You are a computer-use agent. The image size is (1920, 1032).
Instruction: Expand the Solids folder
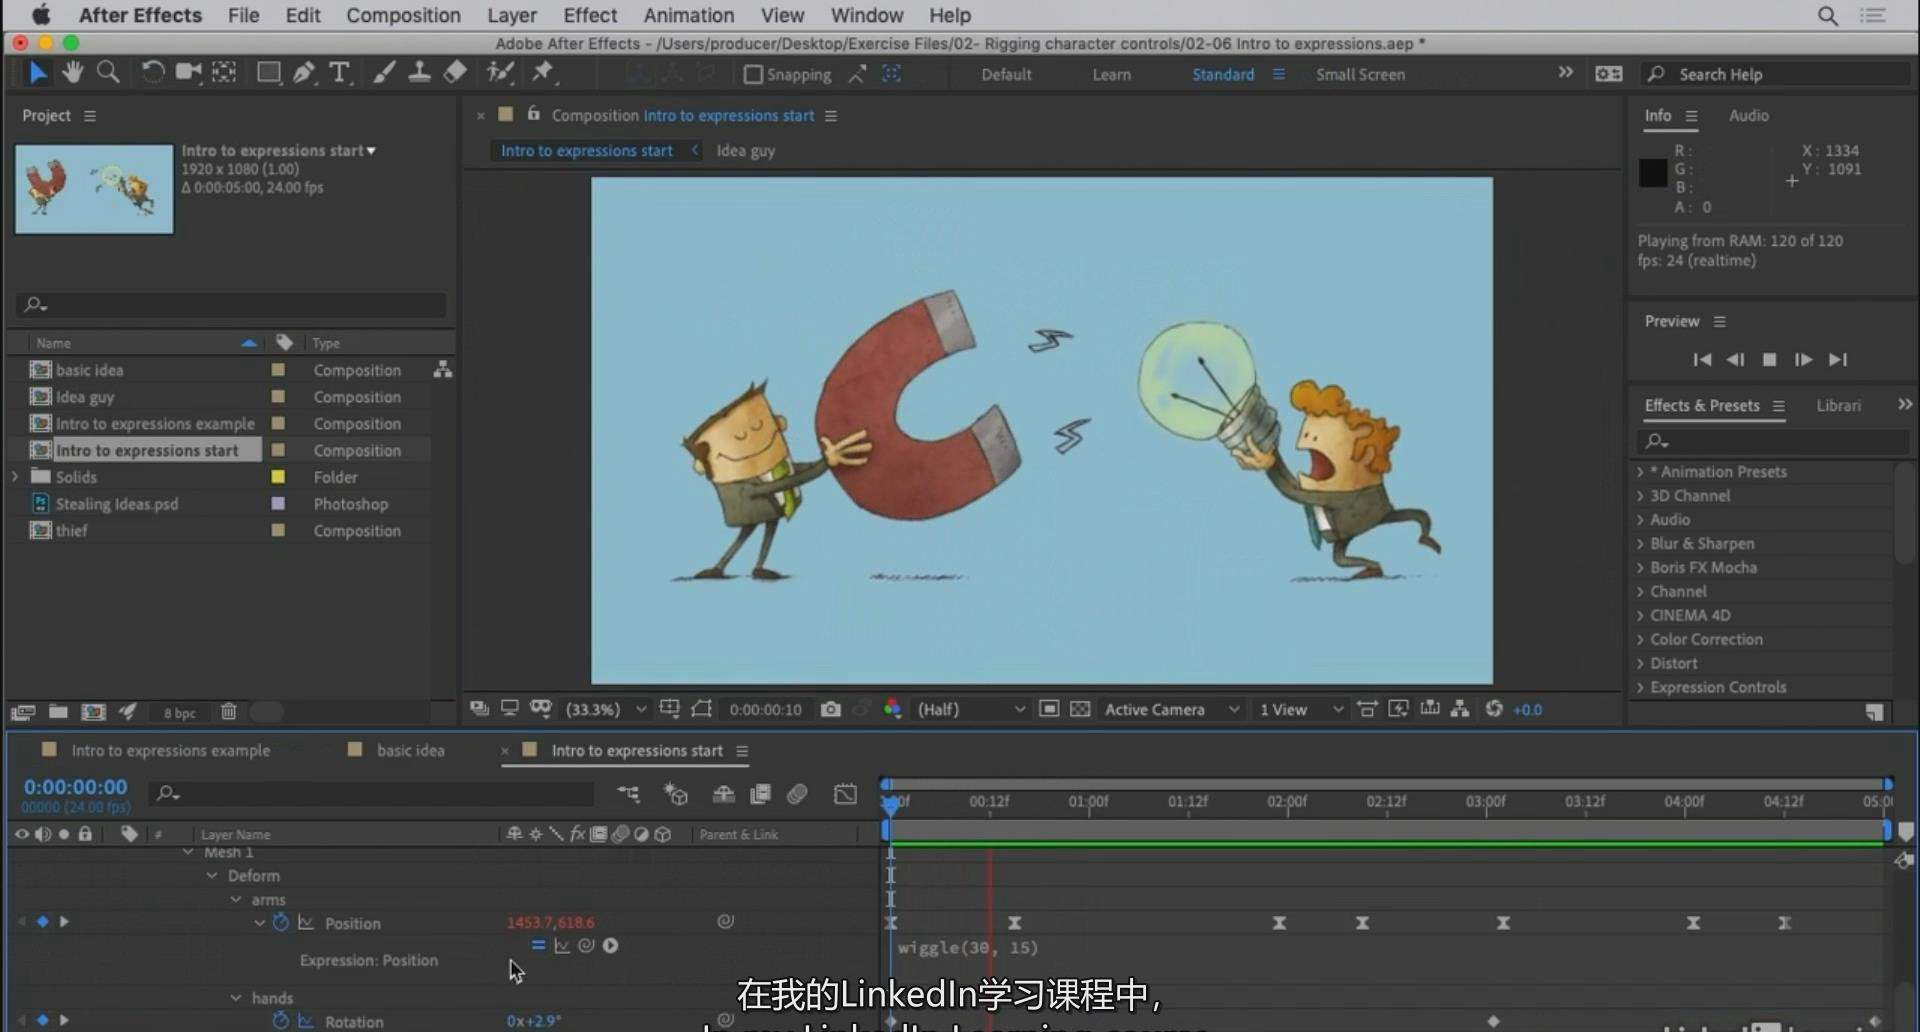(x=15, y=477)
